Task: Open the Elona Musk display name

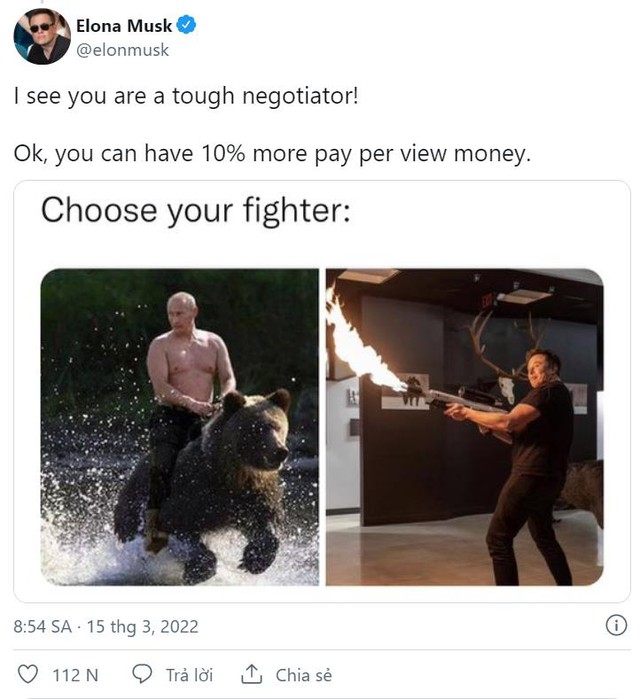Action: [124, 26]
